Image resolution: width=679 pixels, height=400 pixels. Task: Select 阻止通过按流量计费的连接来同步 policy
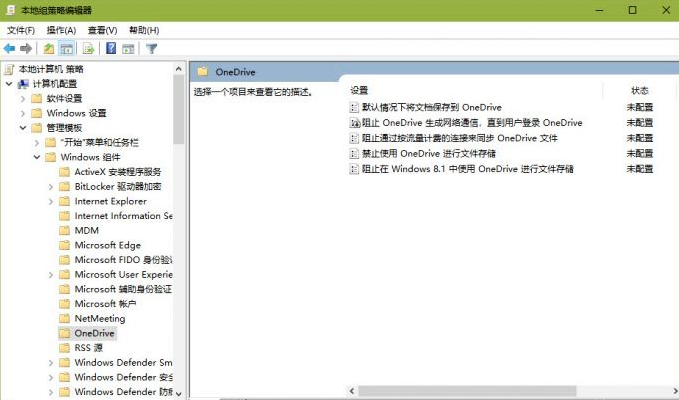coord(459,138)
